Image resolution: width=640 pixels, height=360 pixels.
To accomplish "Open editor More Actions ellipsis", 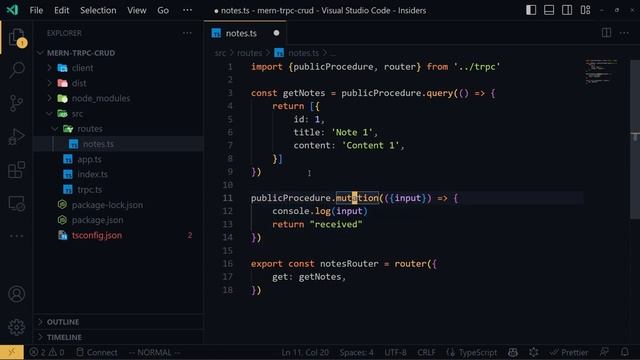I will click(x=624, y=33).
